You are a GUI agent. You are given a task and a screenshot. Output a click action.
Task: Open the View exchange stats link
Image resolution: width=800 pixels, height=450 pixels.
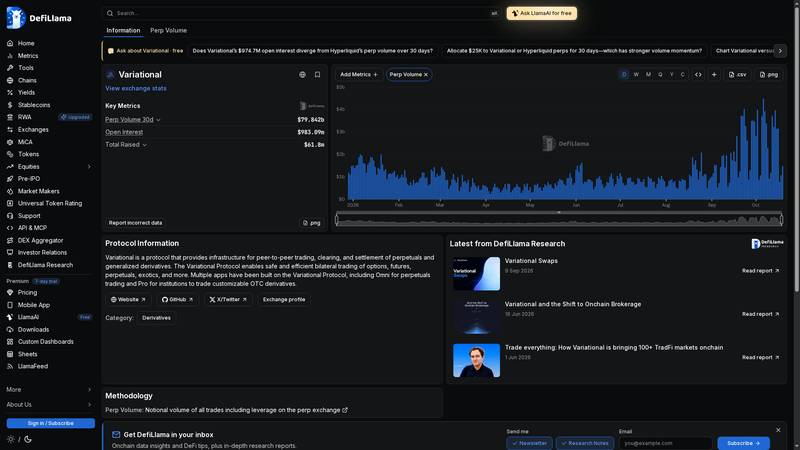coord(136,88)
